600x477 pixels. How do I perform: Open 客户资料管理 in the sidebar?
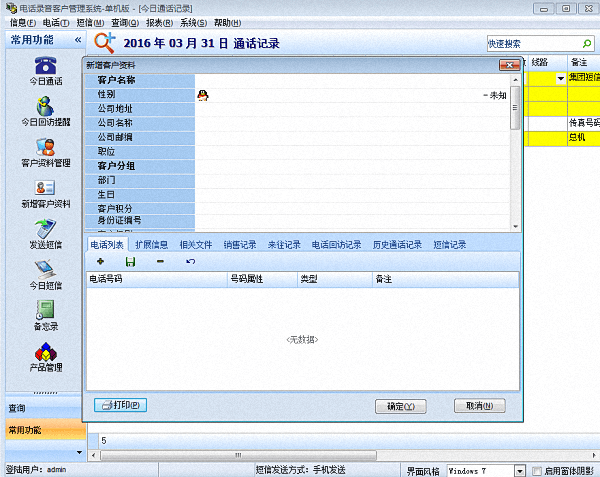tap(44, 148)
